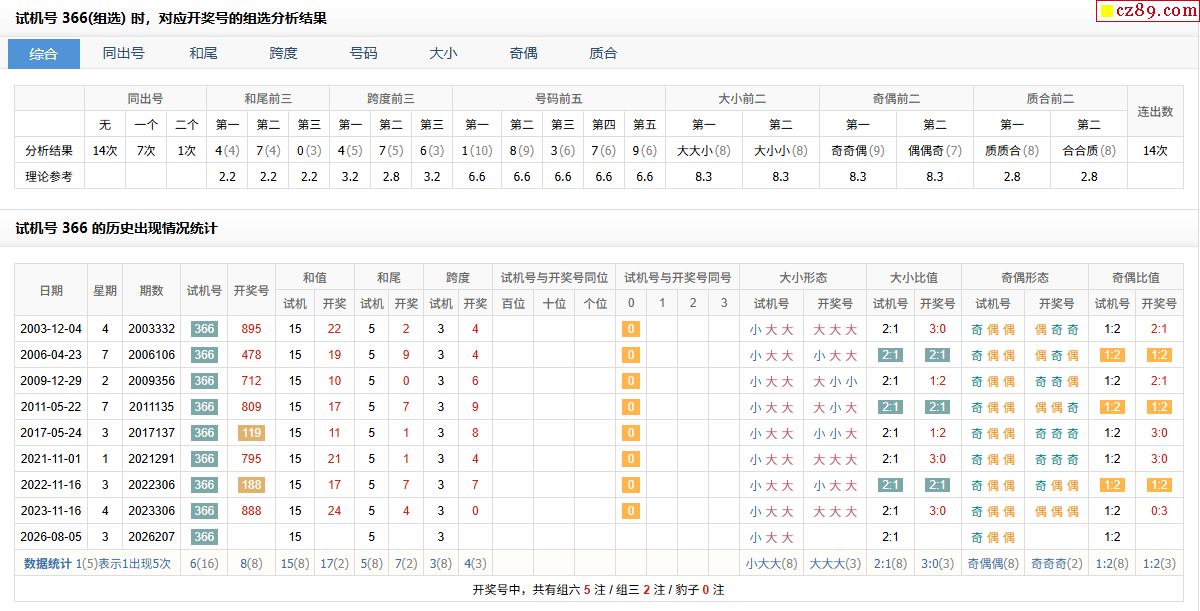Click the 14次 value under 连出数
This screenshot has height=611, width=1200.
pyautogui.click(x=1155, y=151)
